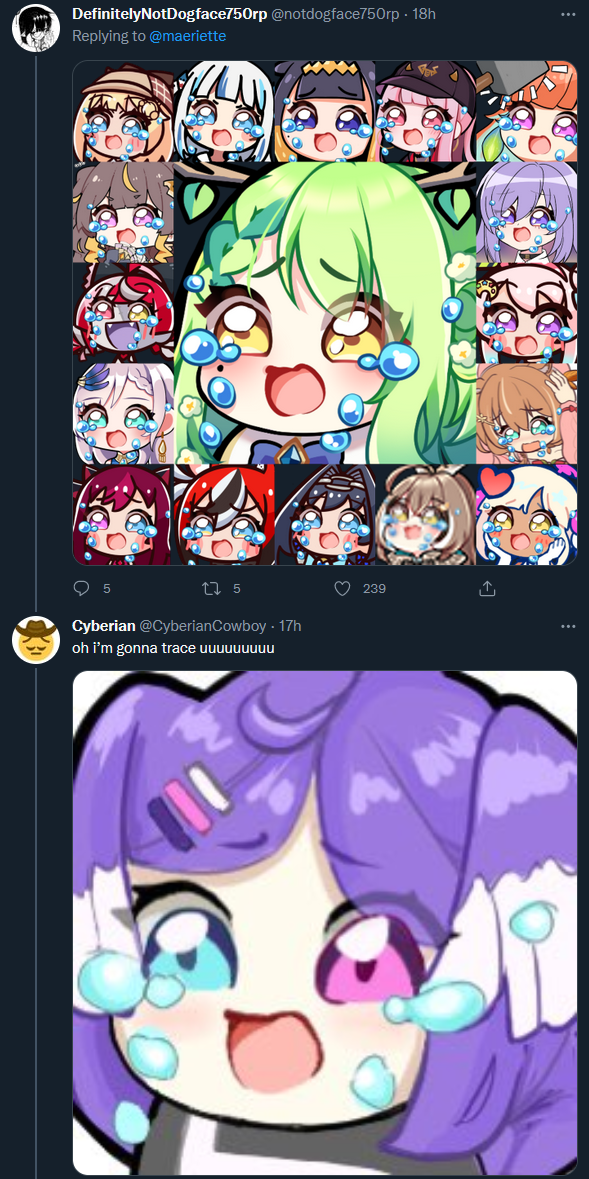The image size is (589, 1179).
Task: Click the retweet count number 5
Action: pos(237,589)
